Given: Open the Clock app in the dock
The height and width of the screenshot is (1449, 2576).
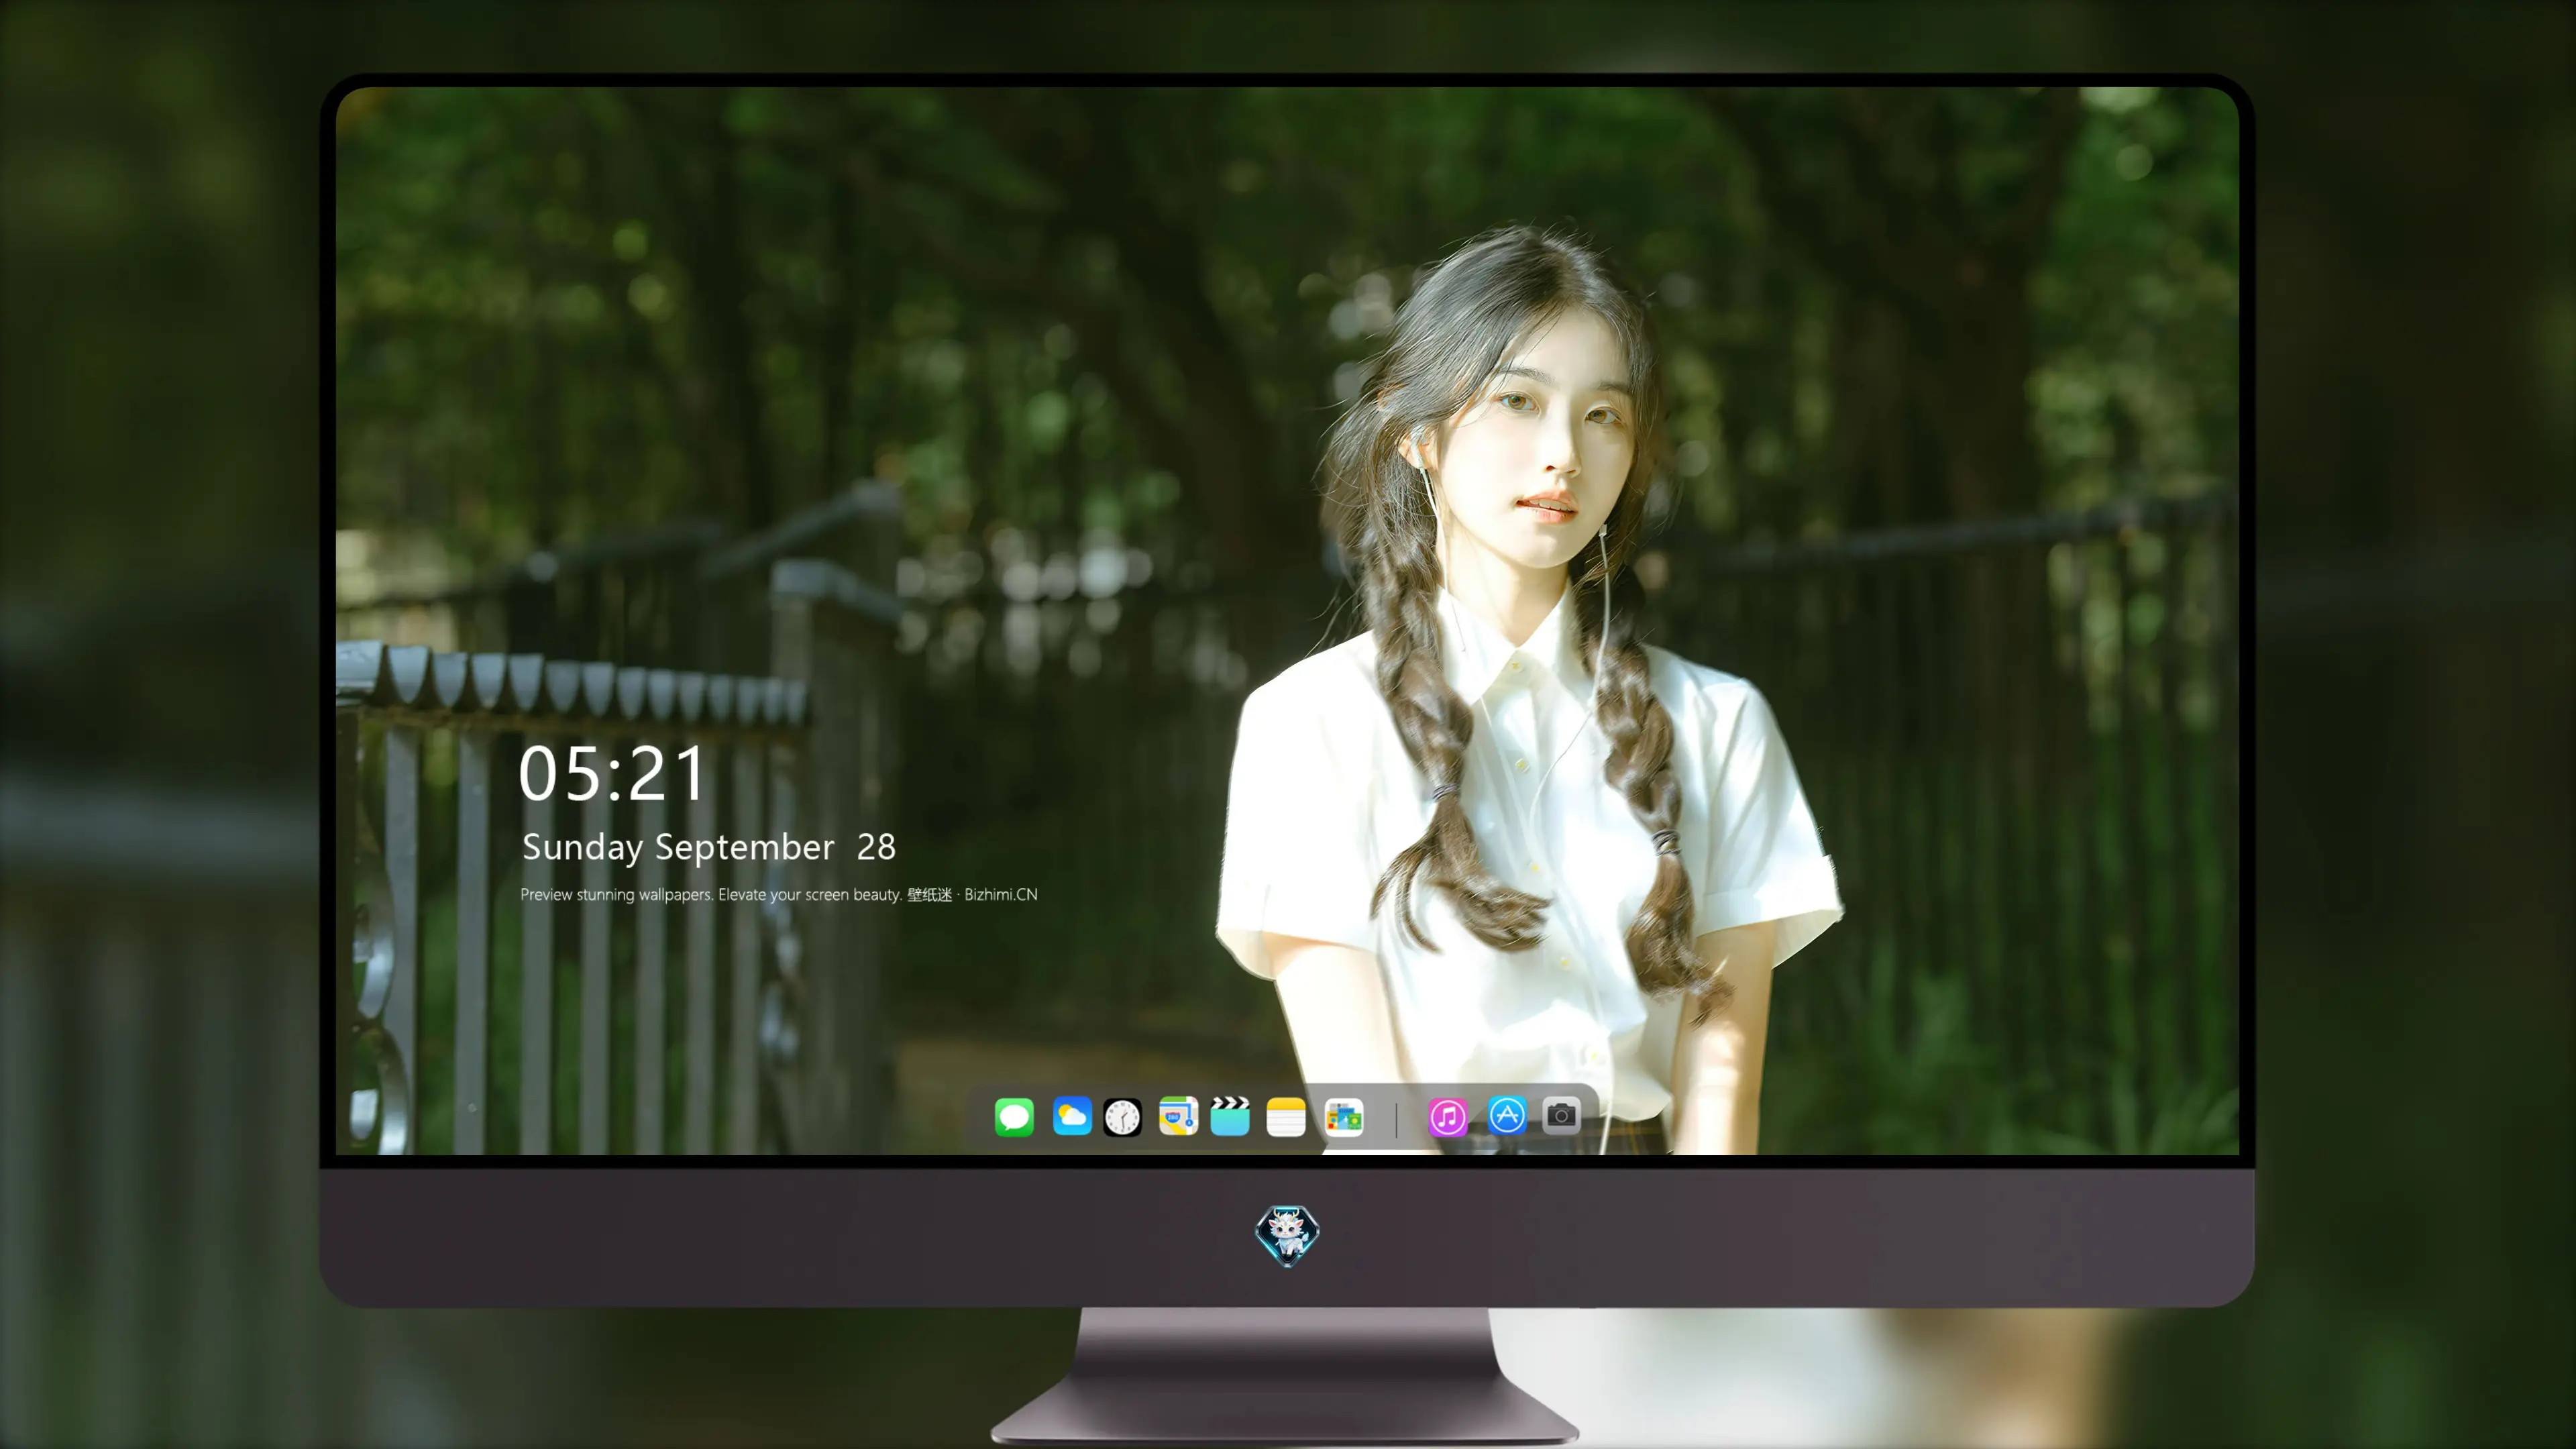Looking at the screenshot, I should pyautogui.click(x=1122, y=1117).
